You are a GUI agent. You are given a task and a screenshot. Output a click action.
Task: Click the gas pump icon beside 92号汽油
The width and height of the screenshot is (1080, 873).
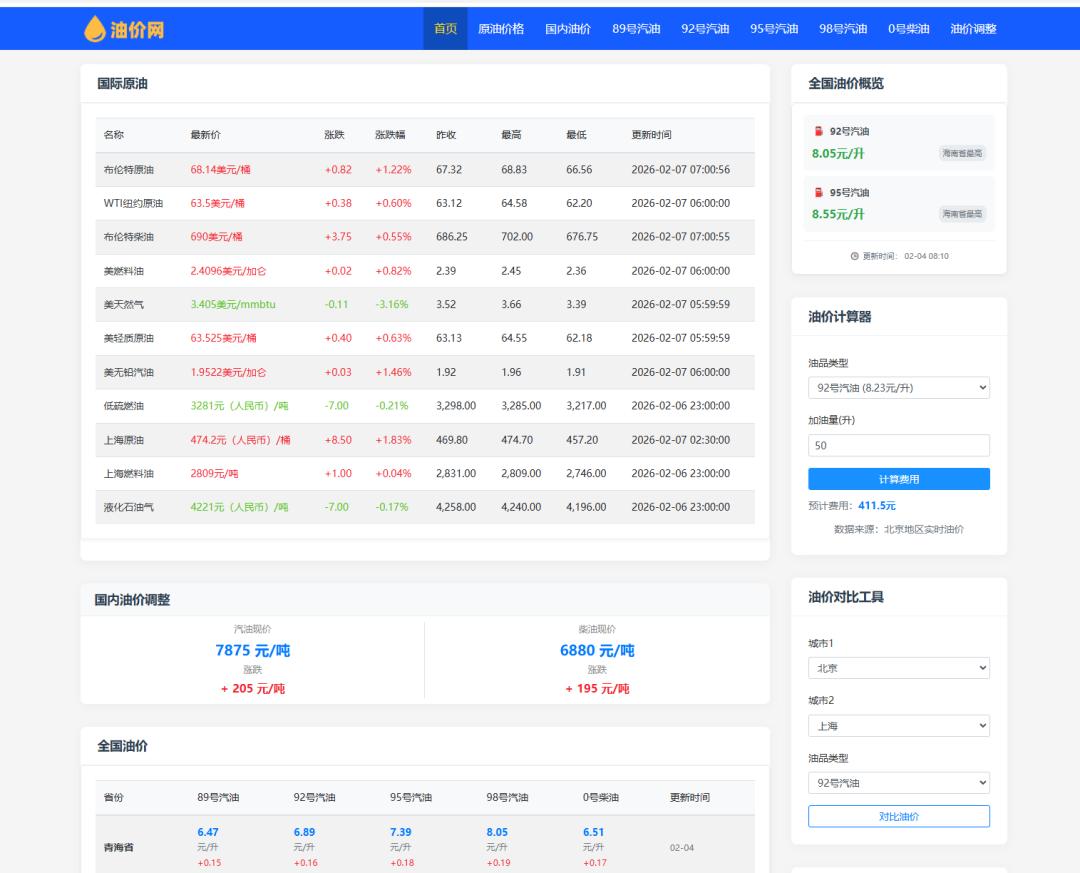[x=818, y=131]
